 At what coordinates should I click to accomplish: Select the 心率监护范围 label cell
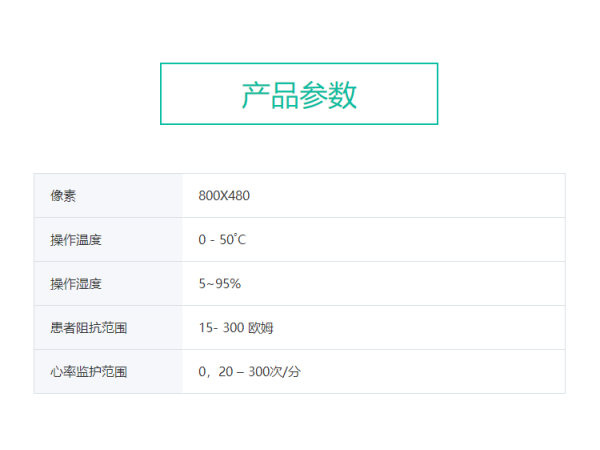click(108, 372)
